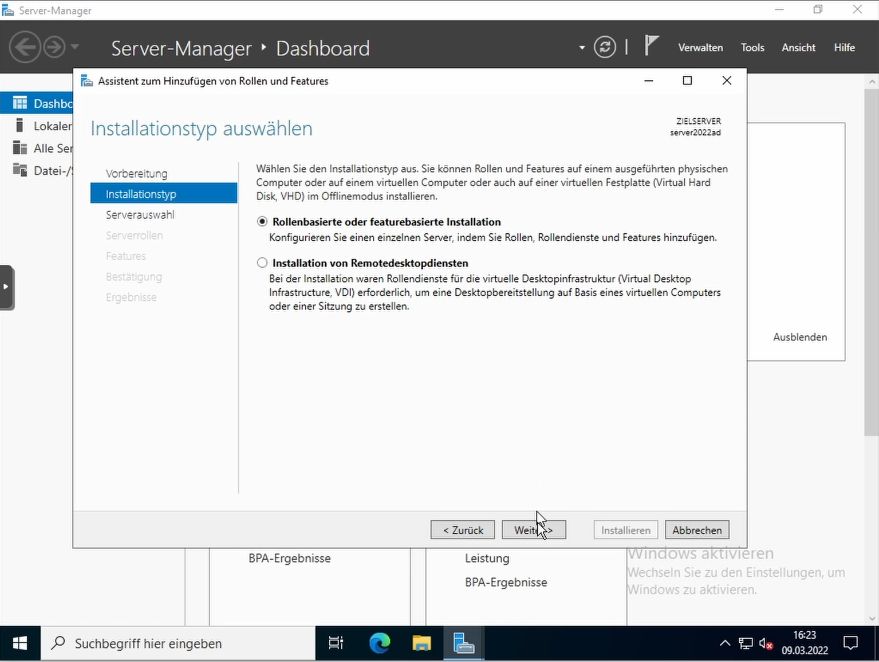The width and height of the screenshot is (879, 662).
Task: Open navigation history dropdown beside forward arrow
Action: click(x=75, y=47)
